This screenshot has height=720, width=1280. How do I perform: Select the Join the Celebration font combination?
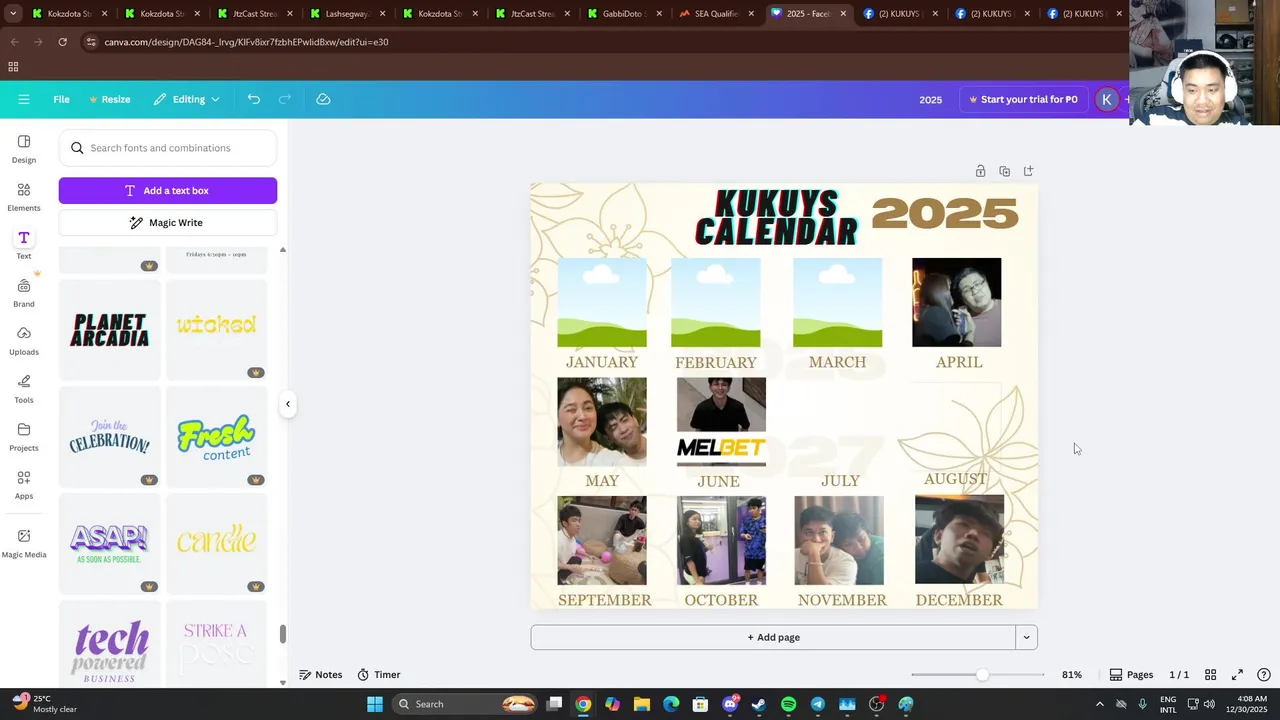[109, 438]
